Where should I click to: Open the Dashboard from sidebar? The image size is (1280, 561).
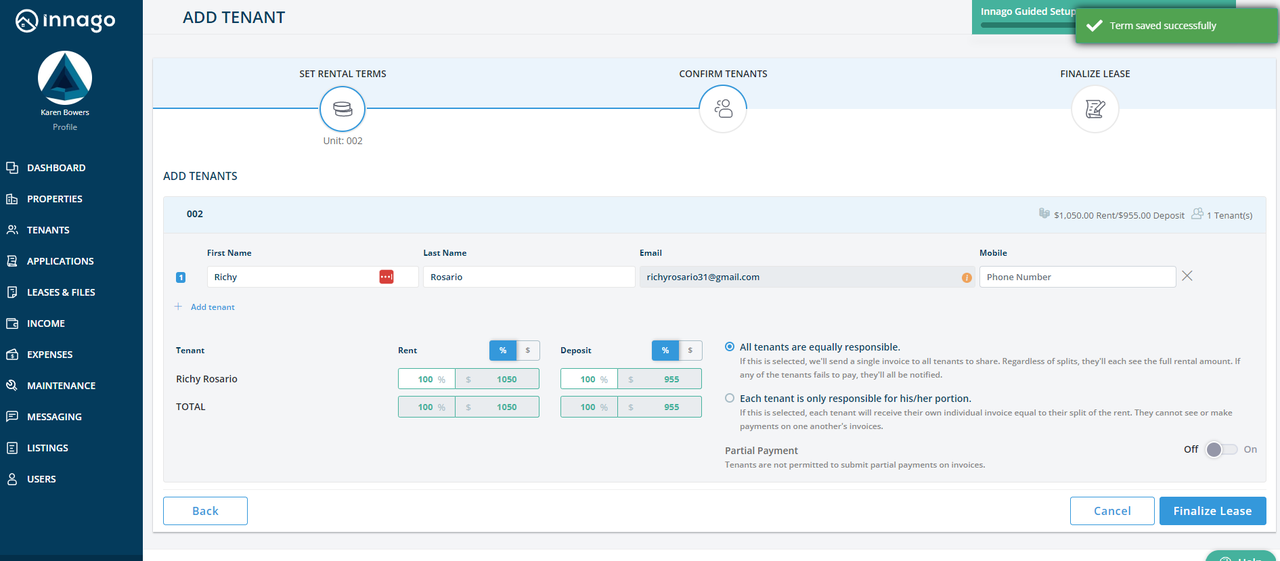coord(56,168)
